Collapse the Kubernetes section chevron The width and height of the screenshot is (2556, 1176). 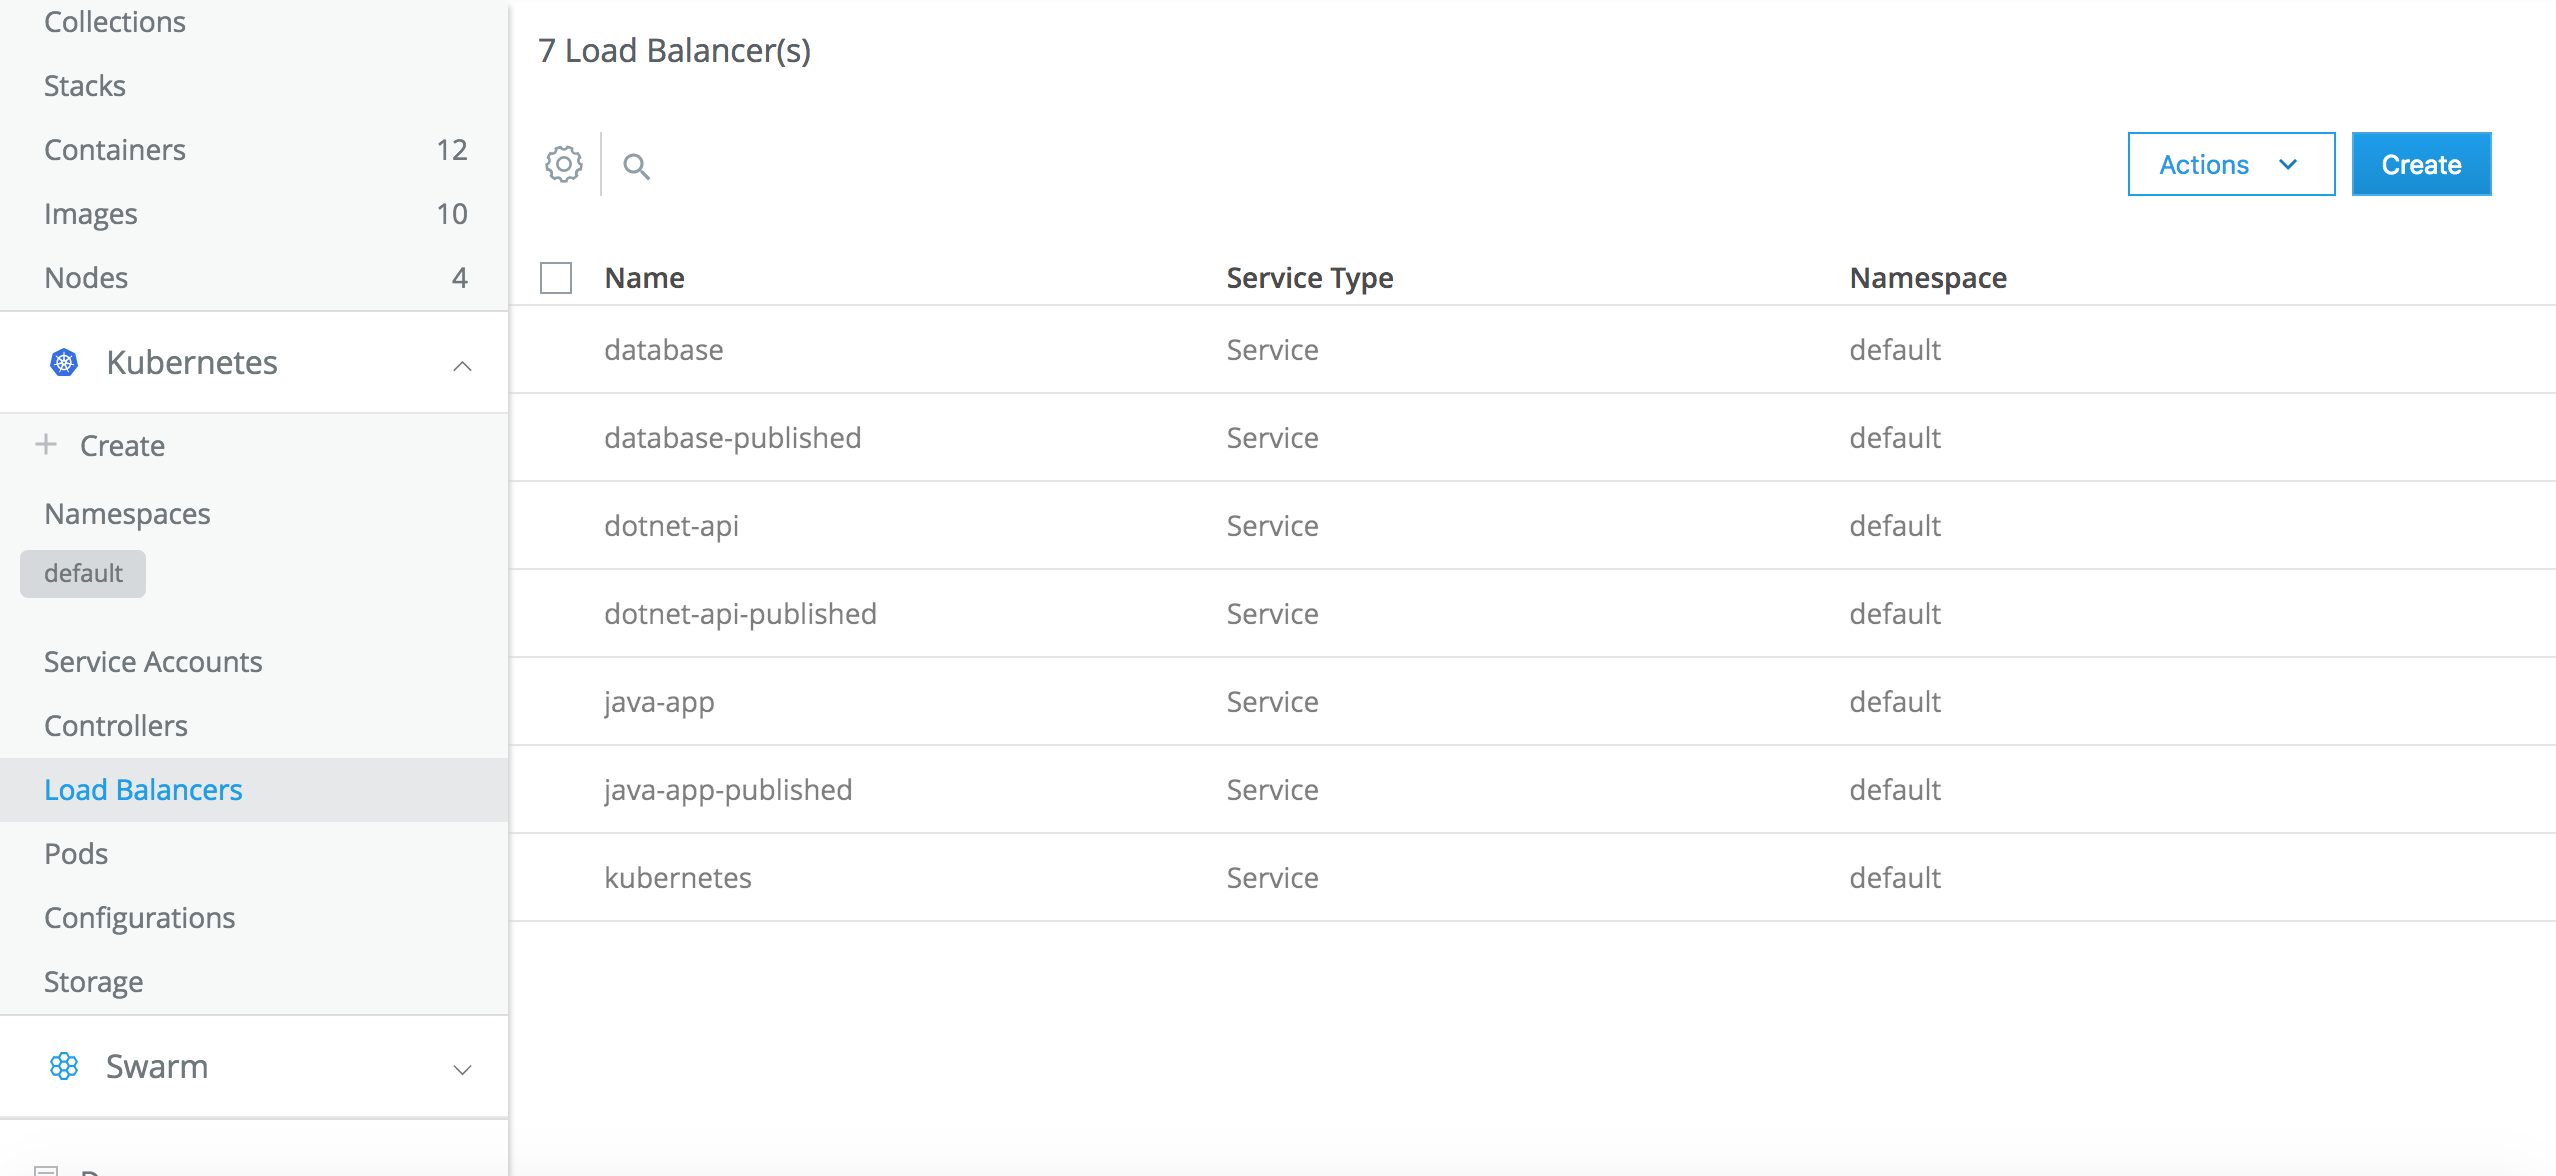(462, 365)
